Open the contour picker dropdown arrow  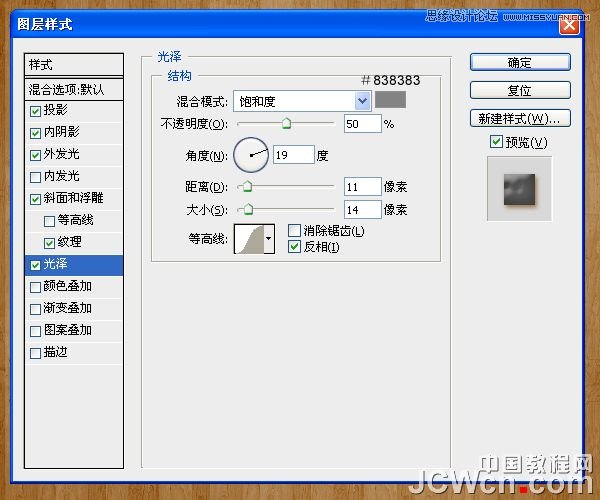click(269, 239)
